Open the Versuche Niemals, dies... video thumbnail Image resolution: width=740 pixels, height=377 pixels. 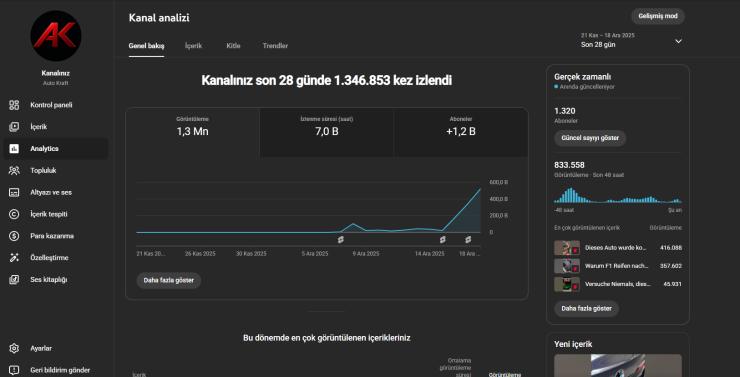(567, 284)
